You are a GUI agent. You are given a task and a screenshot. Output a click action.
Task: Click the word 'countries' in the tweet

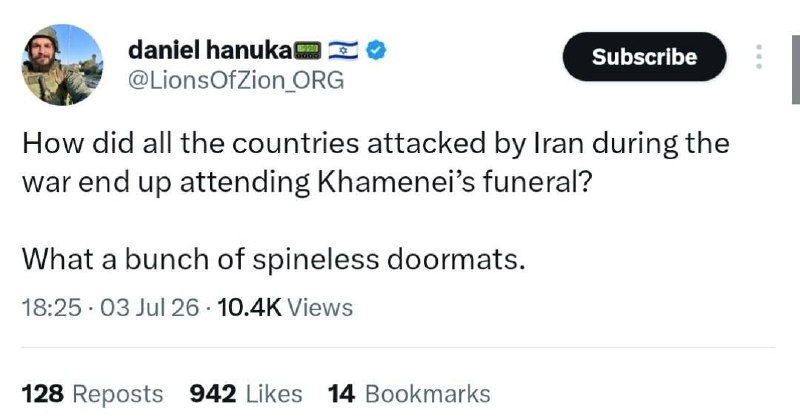pyautogui.click(x=295, y=143)
